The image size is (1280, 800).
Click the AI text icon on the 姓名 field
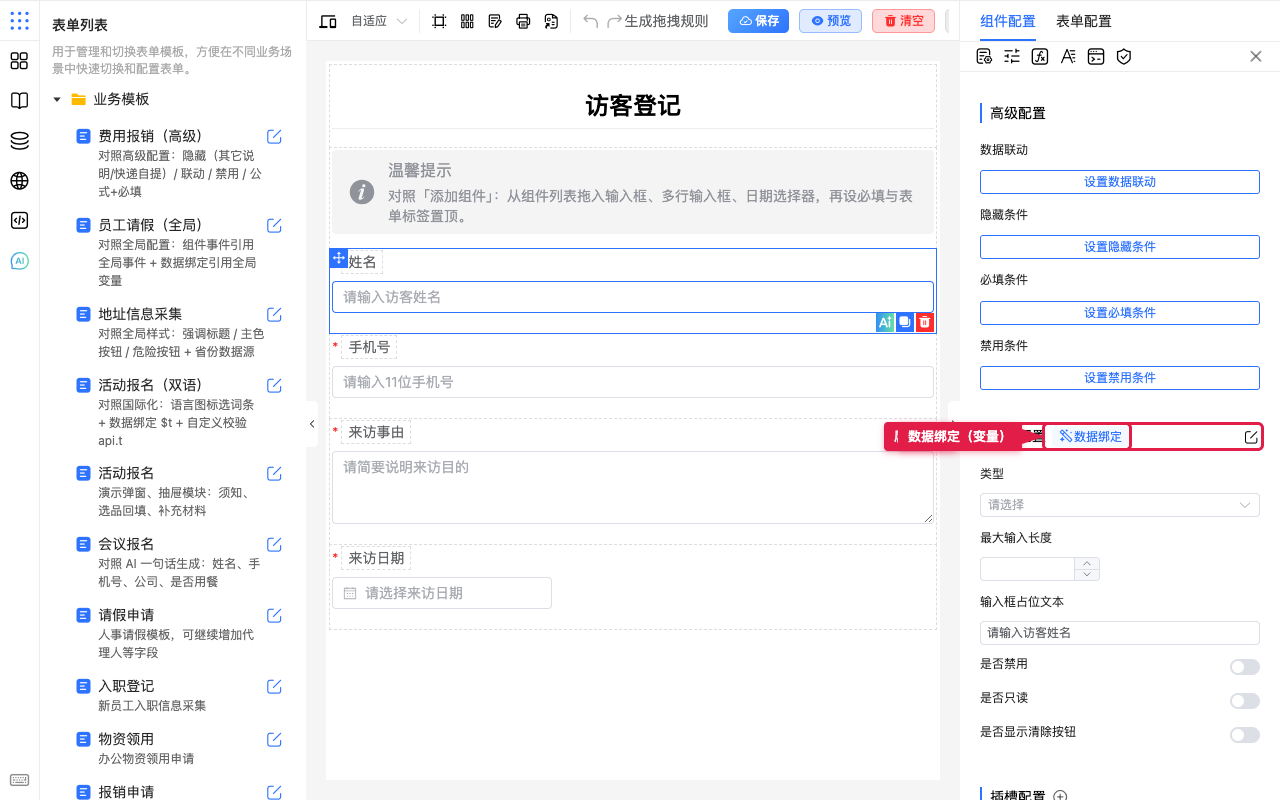click(885, 322)
